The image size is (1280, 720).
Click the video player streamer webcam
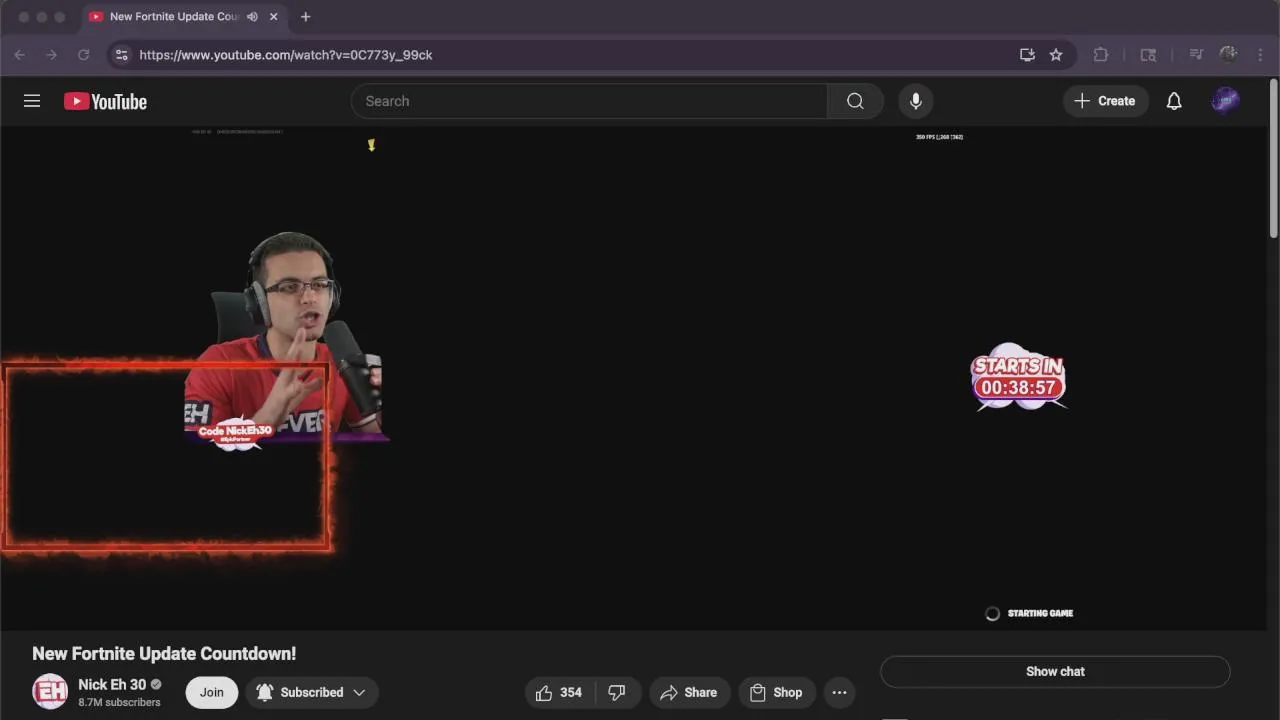[x=285, y=335]
